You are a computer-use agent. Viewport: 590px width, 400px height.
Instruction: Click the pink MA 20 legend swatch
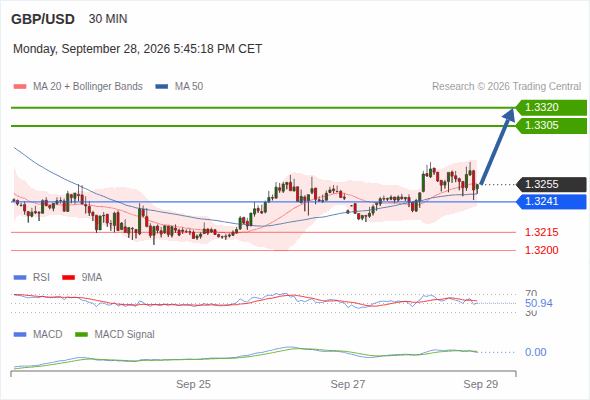(20, 87)
